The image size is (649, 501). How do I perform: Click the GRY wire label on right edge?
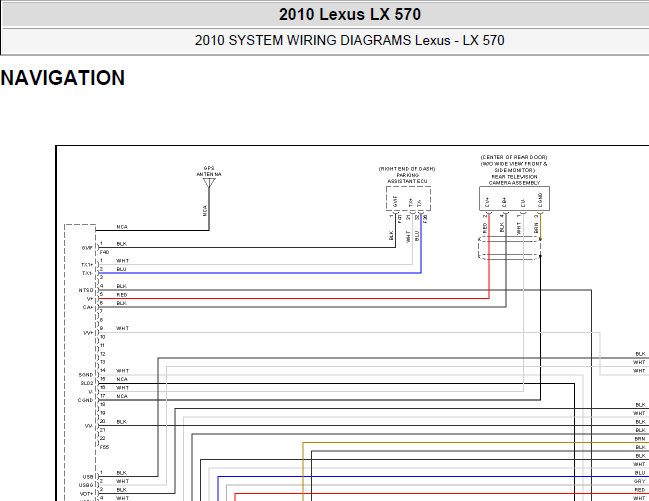point(639,481)
